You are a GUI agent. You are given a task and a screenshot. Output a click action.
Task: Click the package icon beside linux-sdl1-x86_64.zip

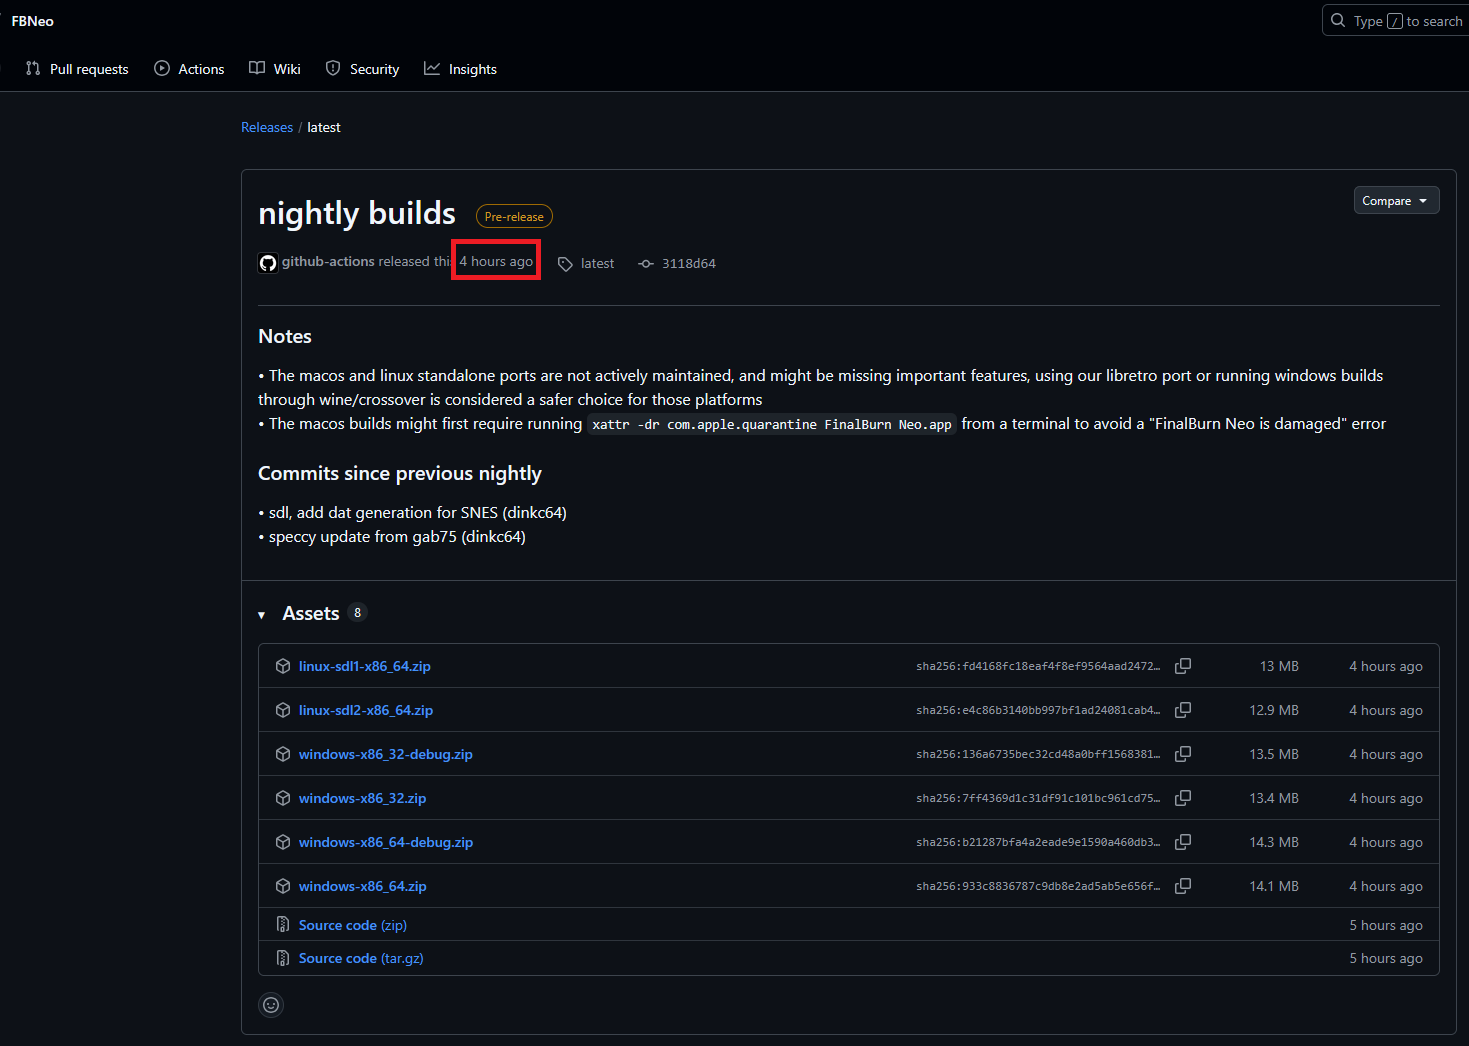tap(283, 666)
